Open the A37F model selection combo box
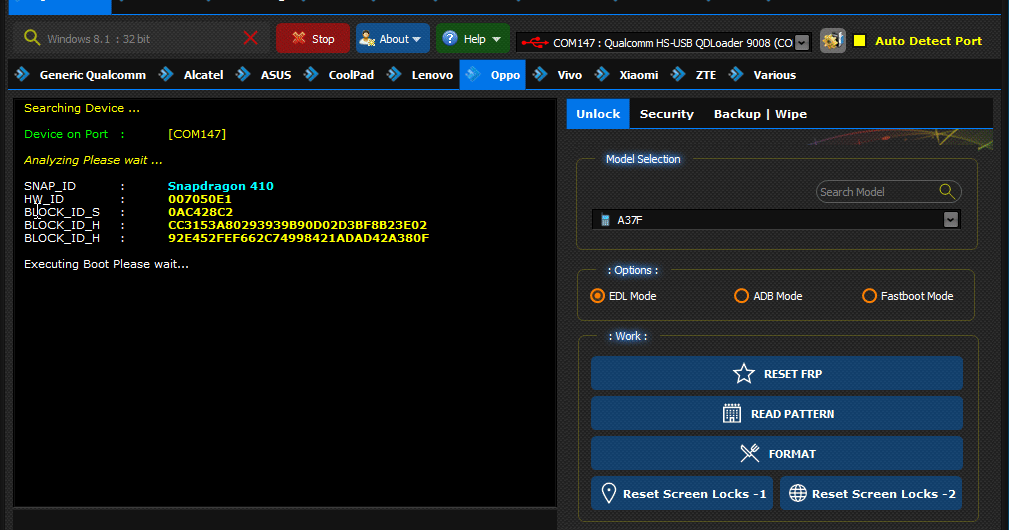 click(x=776, y=220)
